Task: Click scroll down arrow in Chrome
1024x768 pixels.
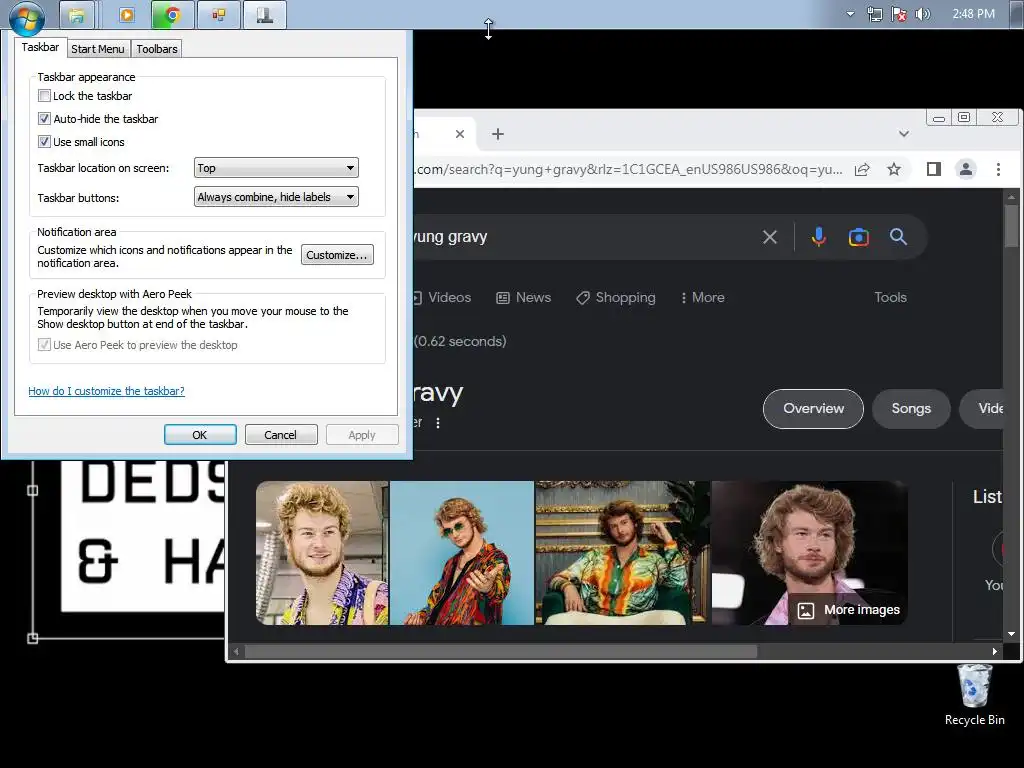Action: [x=1011, y=634]
